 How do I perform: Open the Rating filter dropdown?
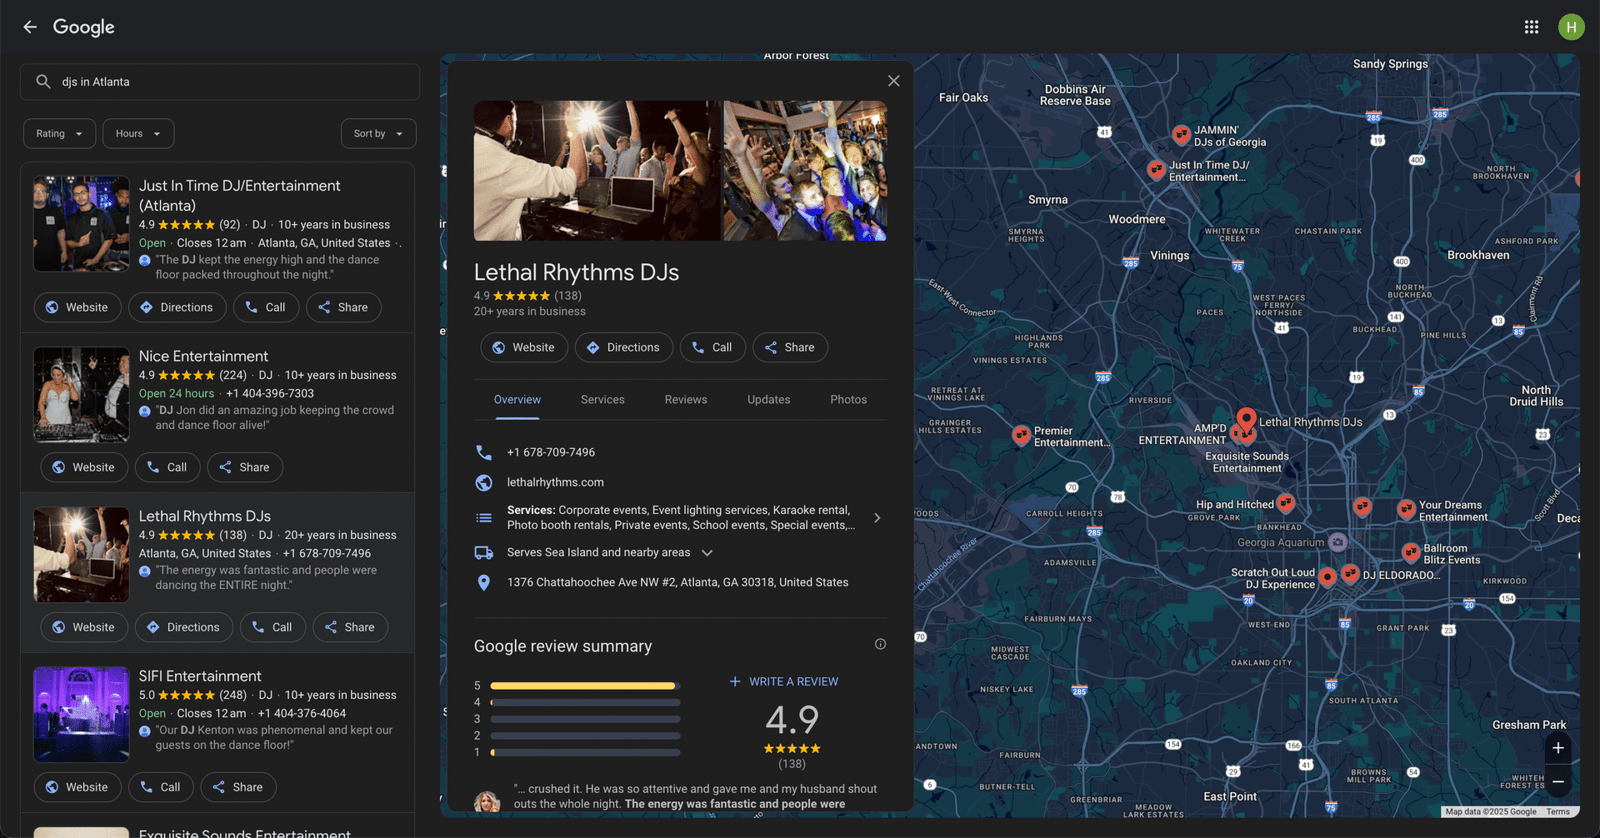pos(60,133)
